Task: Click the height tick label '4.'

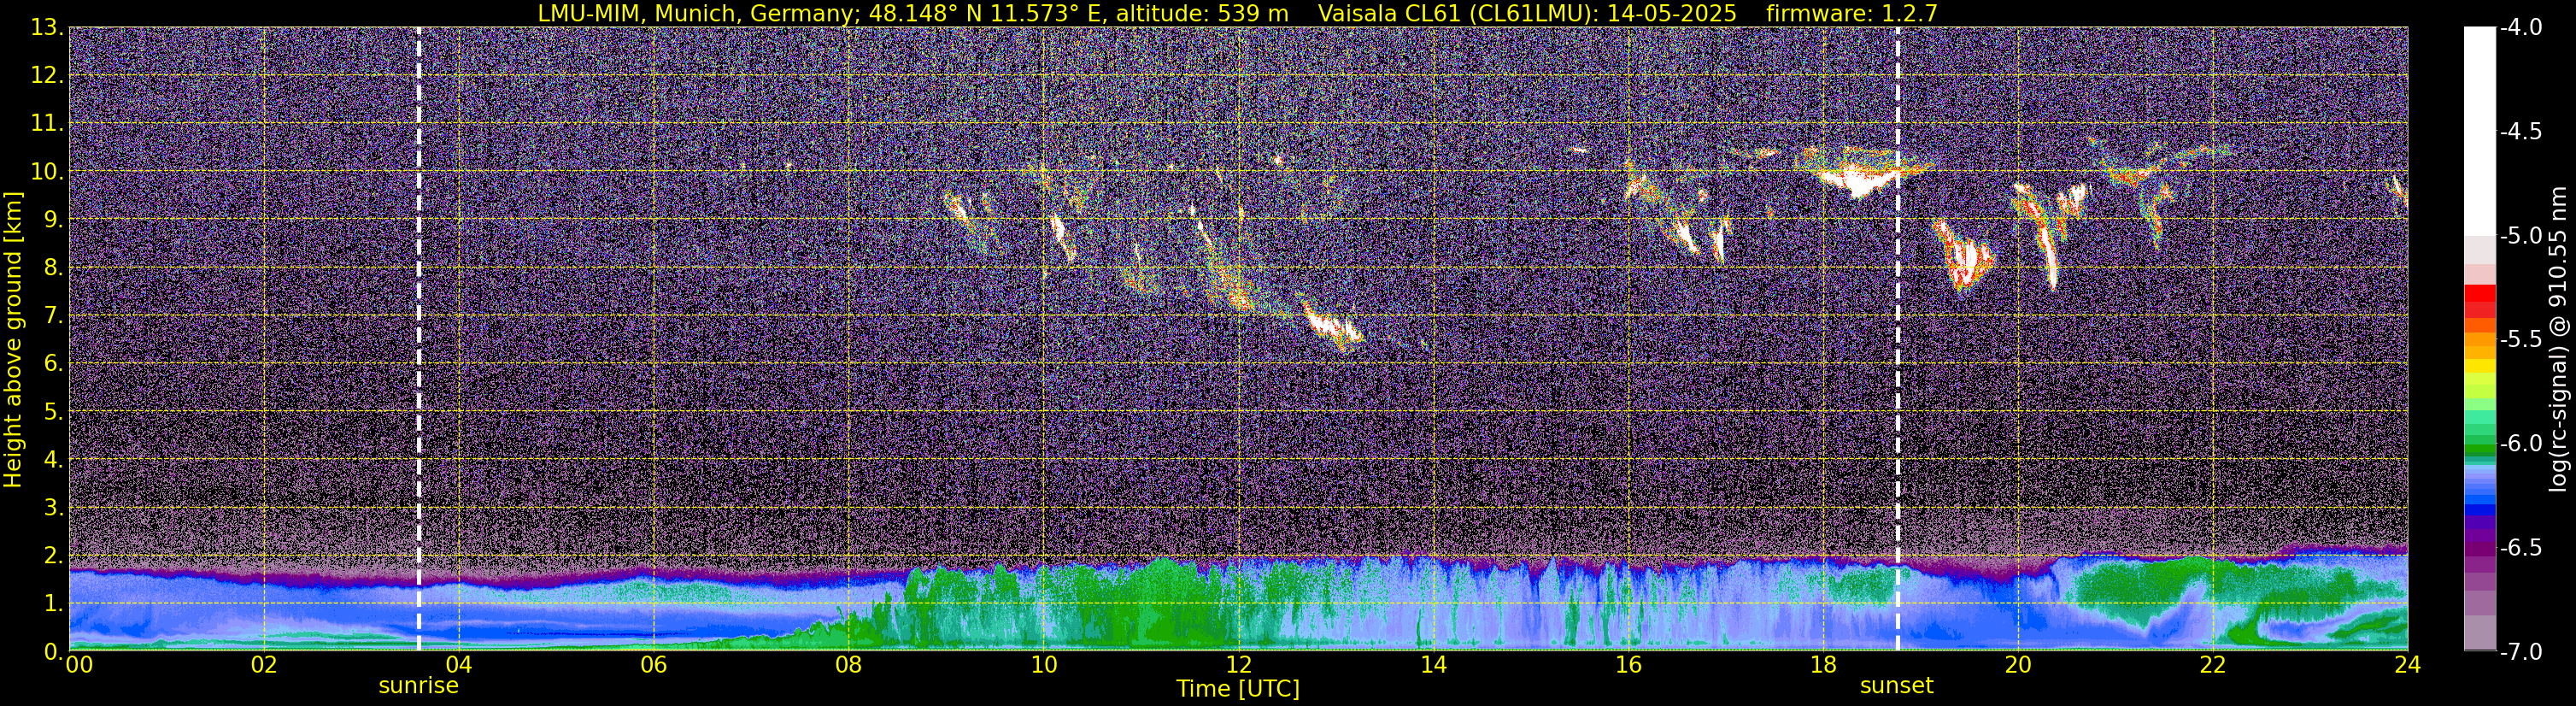Action: pos(54,460)
